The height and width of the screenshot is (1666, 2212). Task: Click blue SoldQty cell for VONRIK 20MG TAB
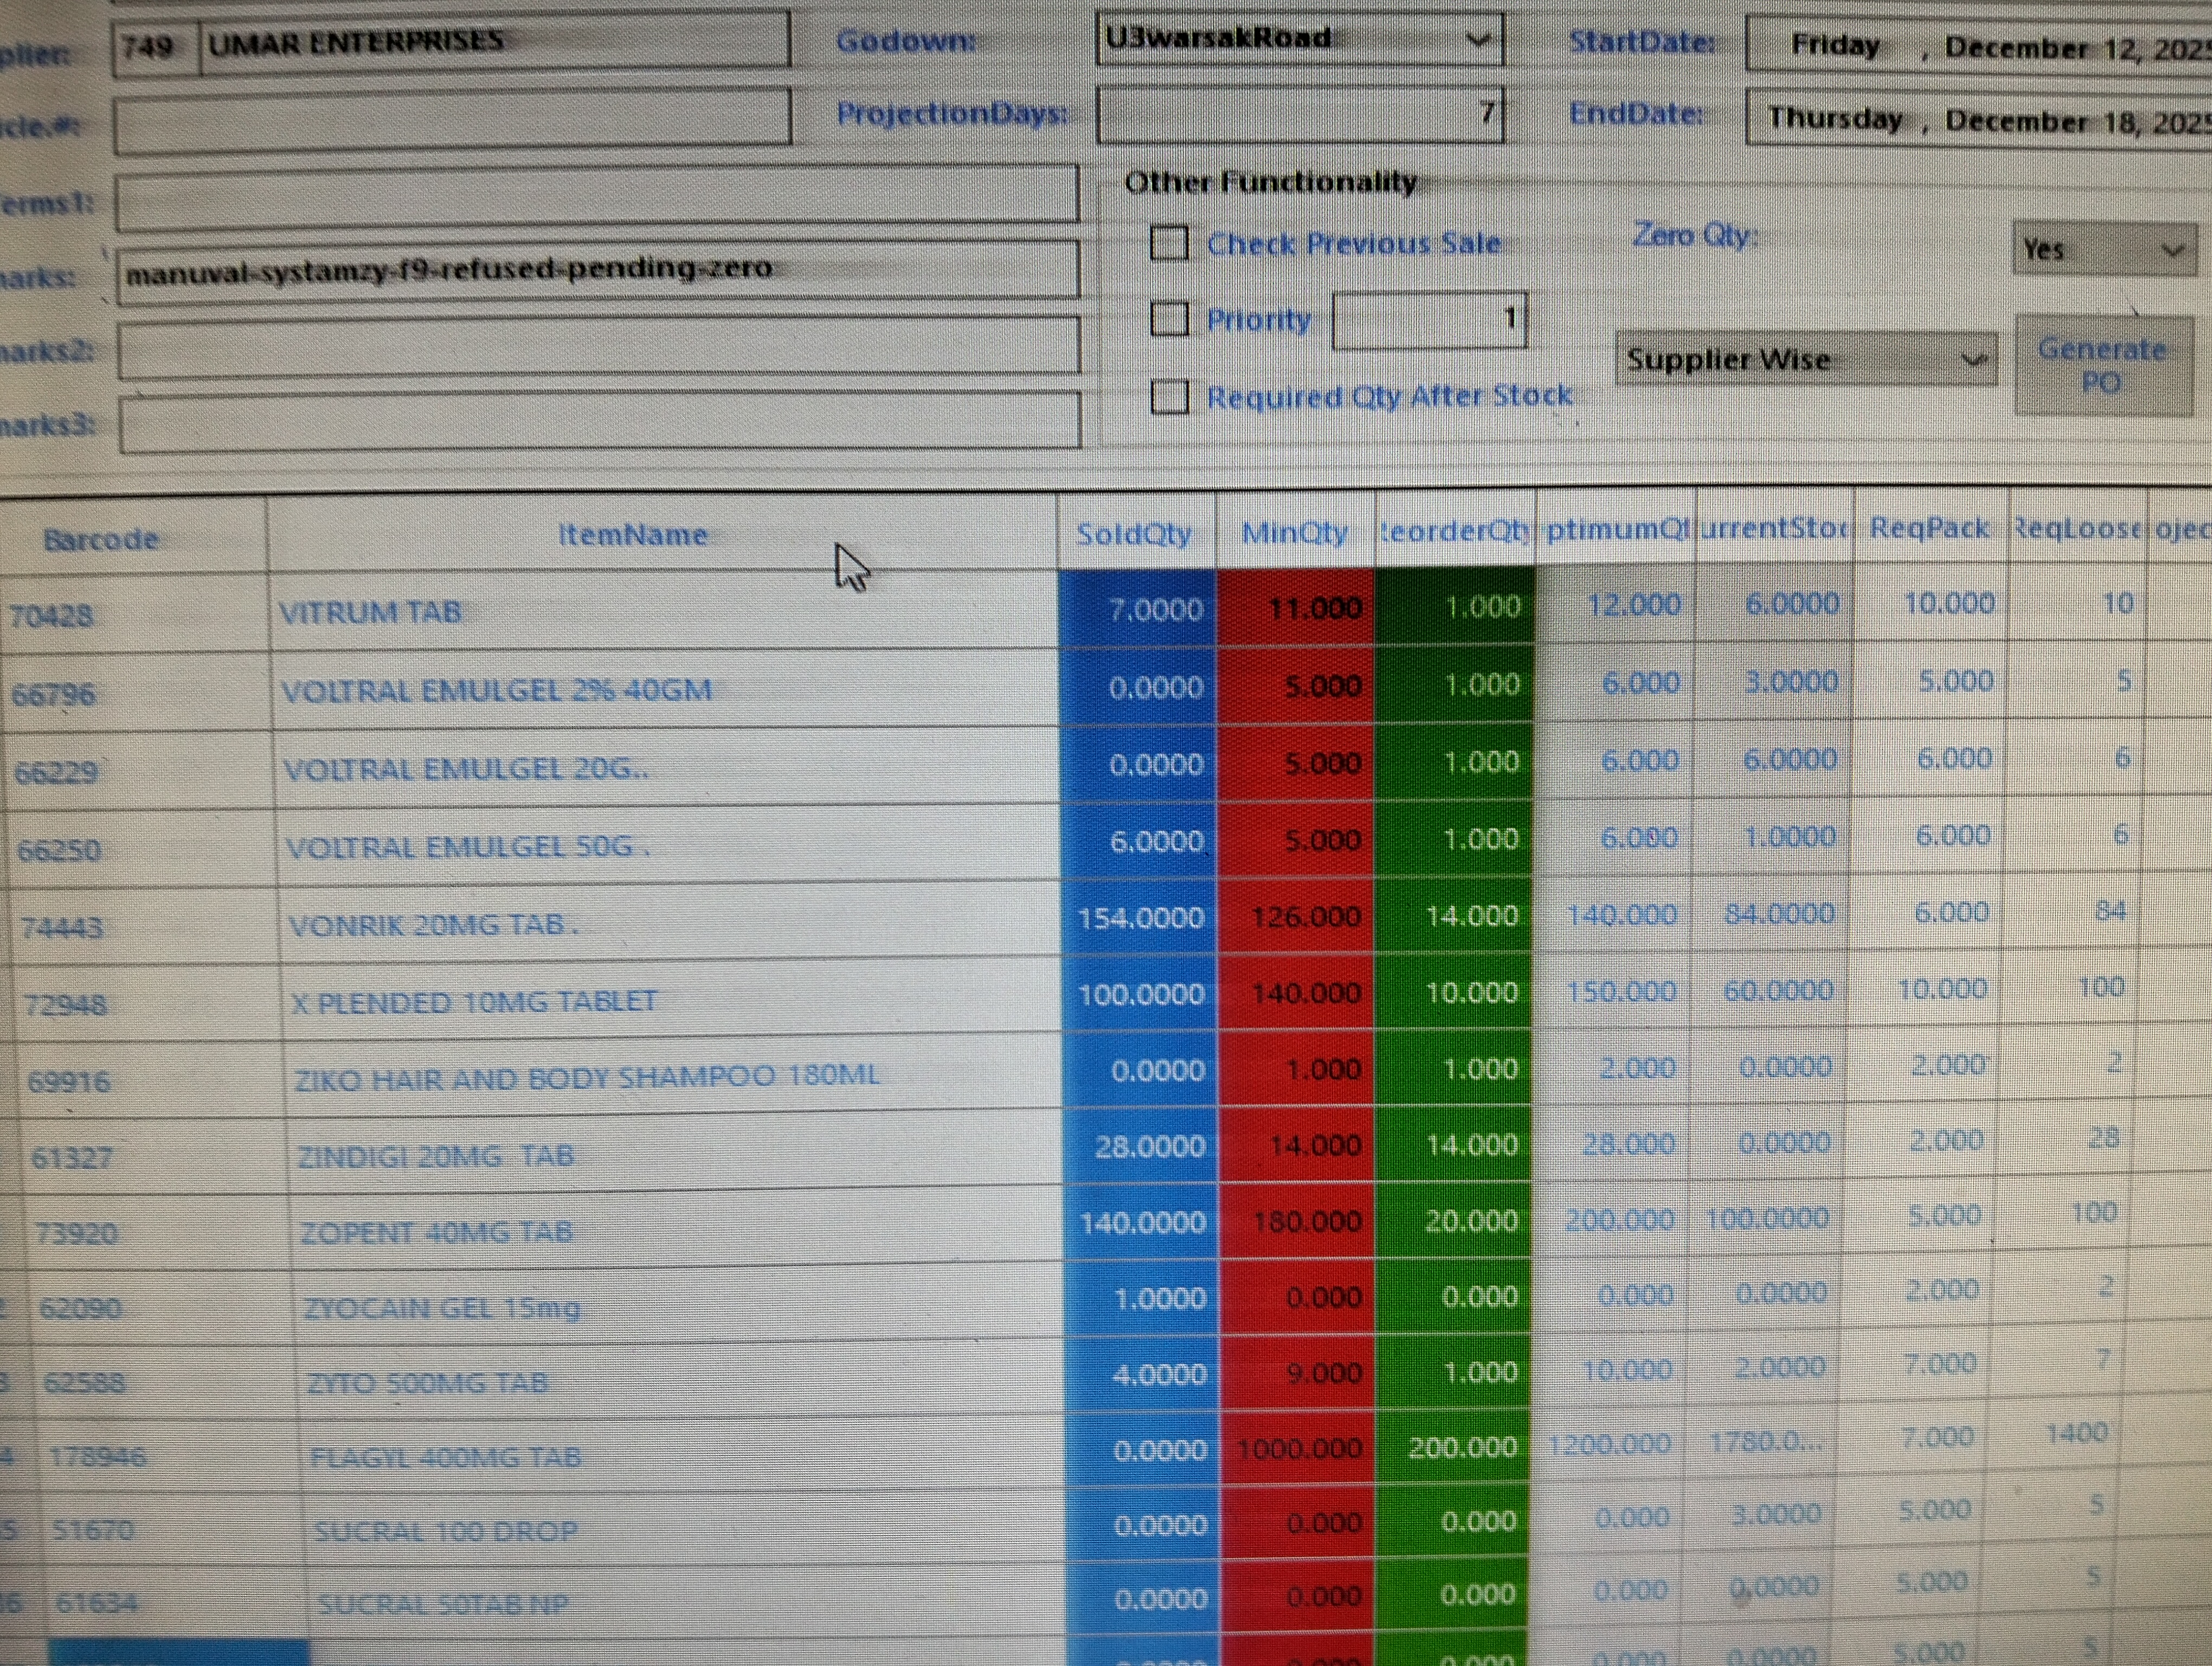pyautogui.click(x=1138, y=918)
